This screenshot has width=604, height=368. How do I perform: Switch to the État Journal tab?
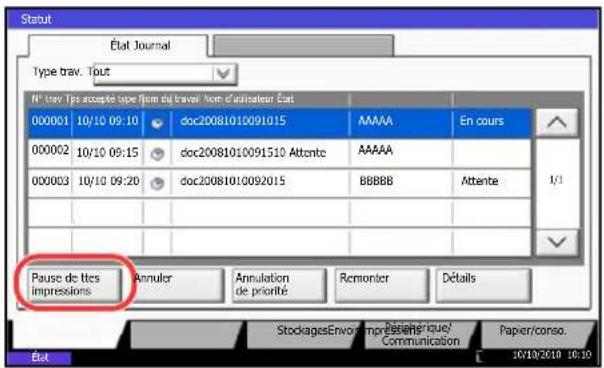point(119,46)
